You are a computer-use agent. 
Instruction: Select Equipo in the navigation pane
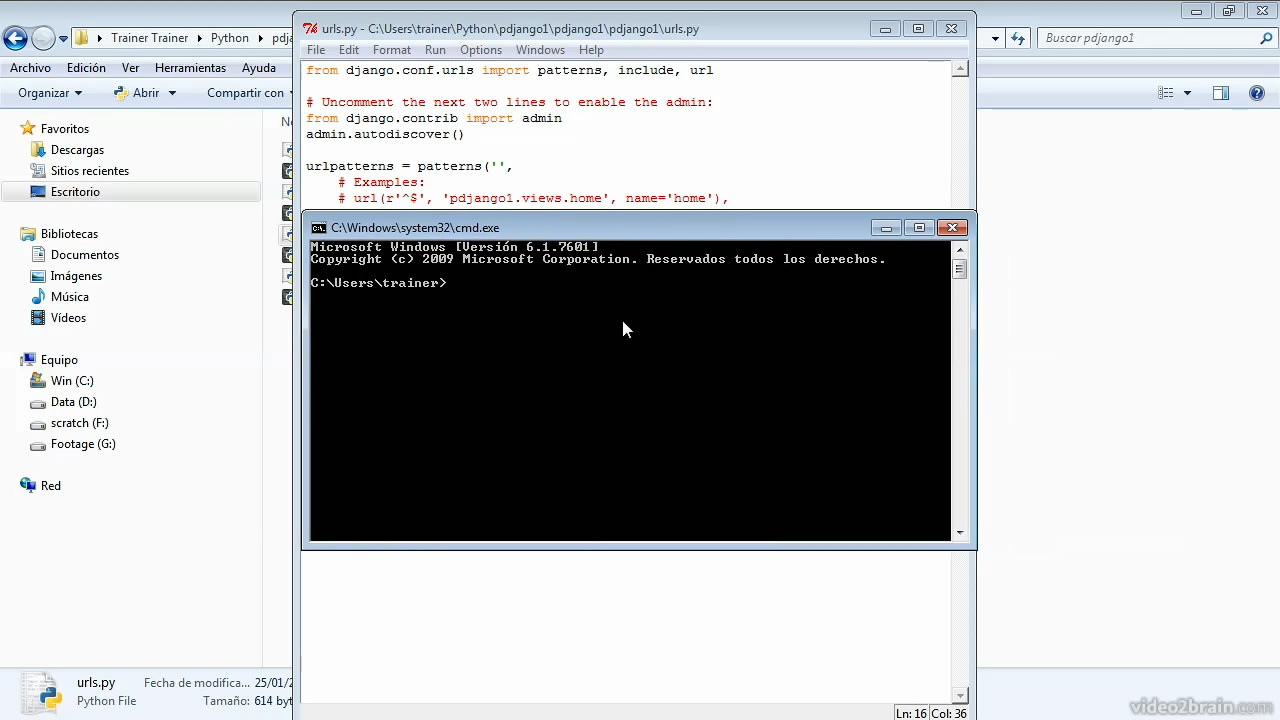[x=59, y=360]
